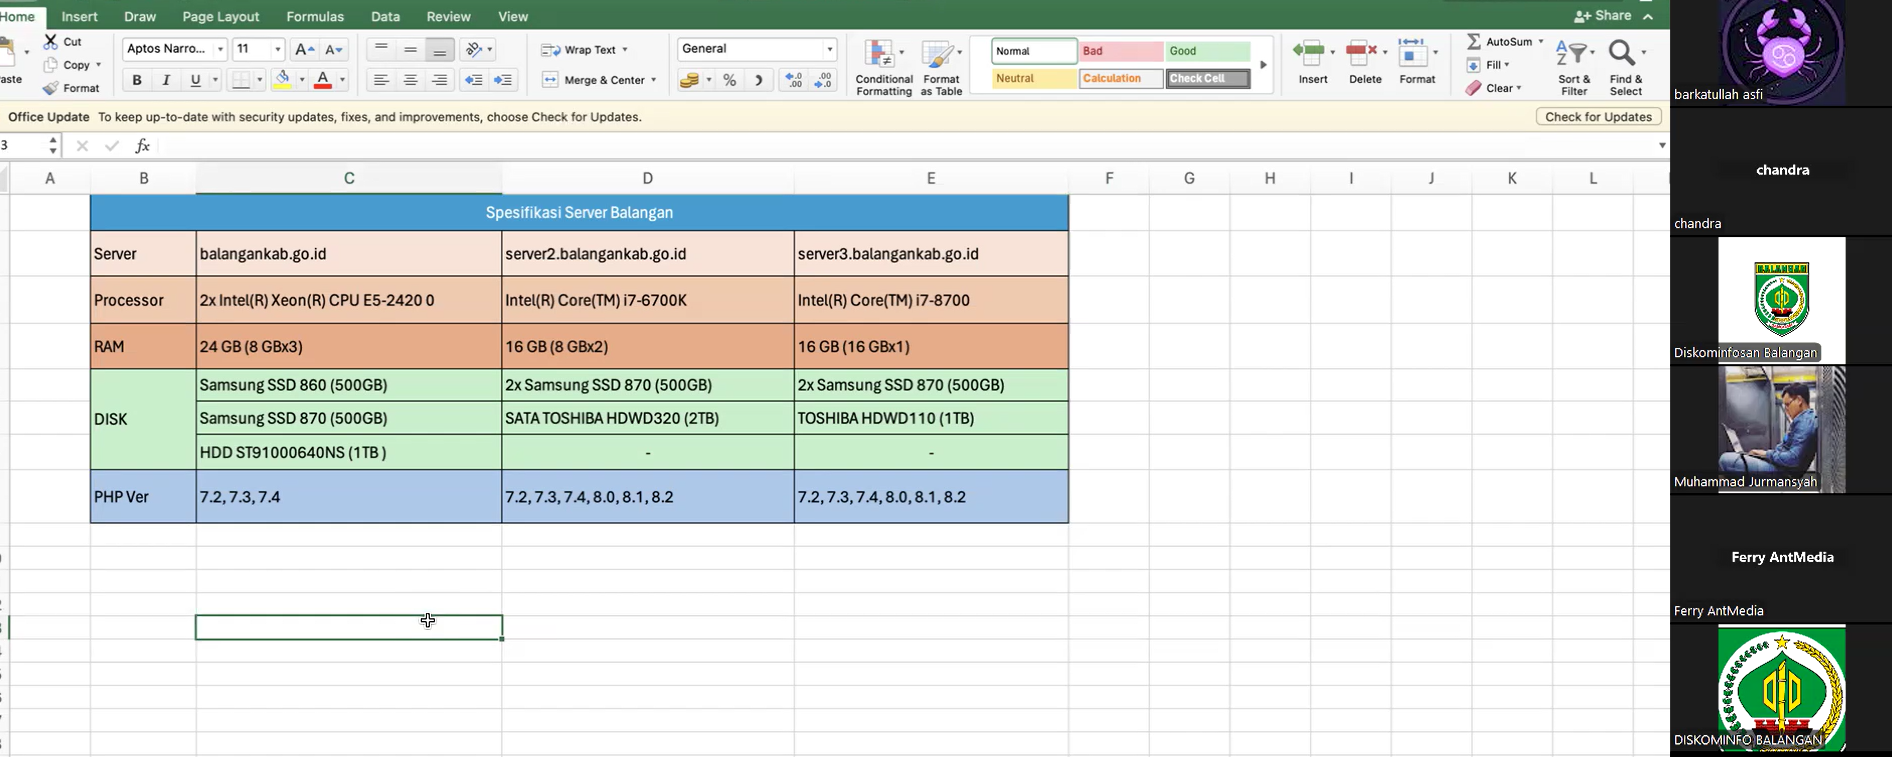Image resolution: width=1892 pixels, height=757 pixels.
Task: Apply the Good cell style
Action: click(1208, 51)
